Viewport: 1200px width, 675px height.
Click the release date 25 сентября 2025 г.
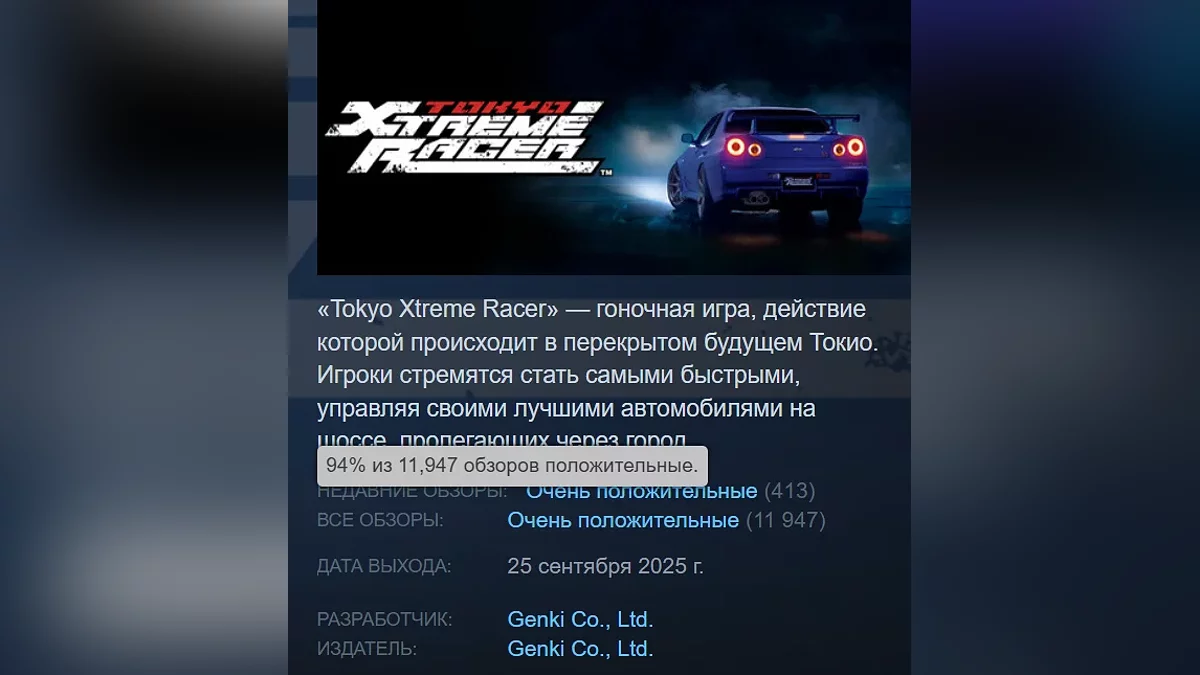605,566
